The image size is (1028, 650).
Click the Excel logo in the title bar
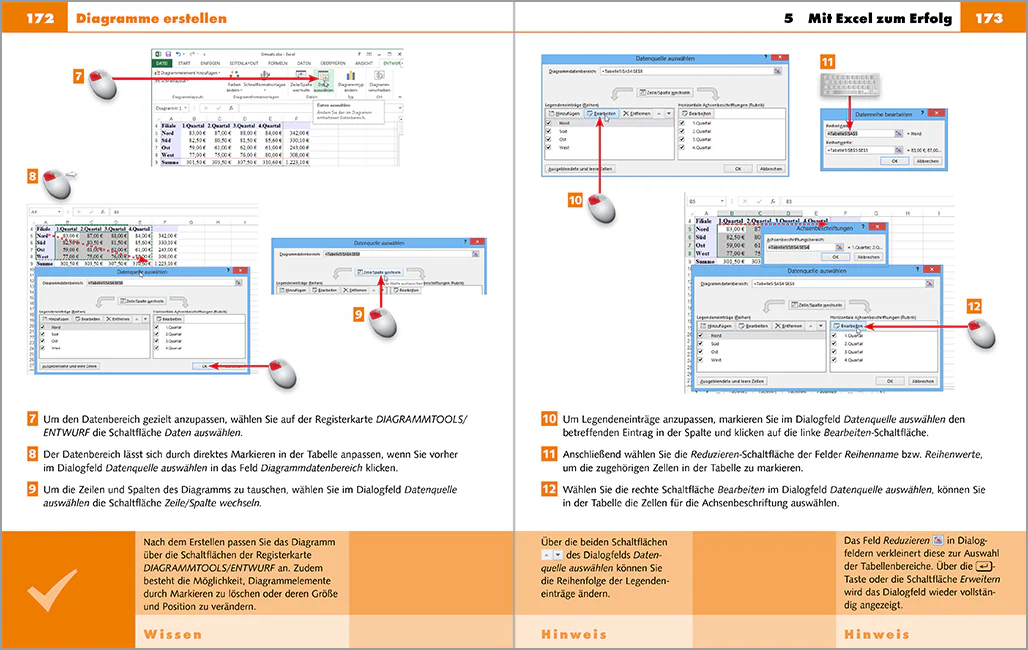158,54
